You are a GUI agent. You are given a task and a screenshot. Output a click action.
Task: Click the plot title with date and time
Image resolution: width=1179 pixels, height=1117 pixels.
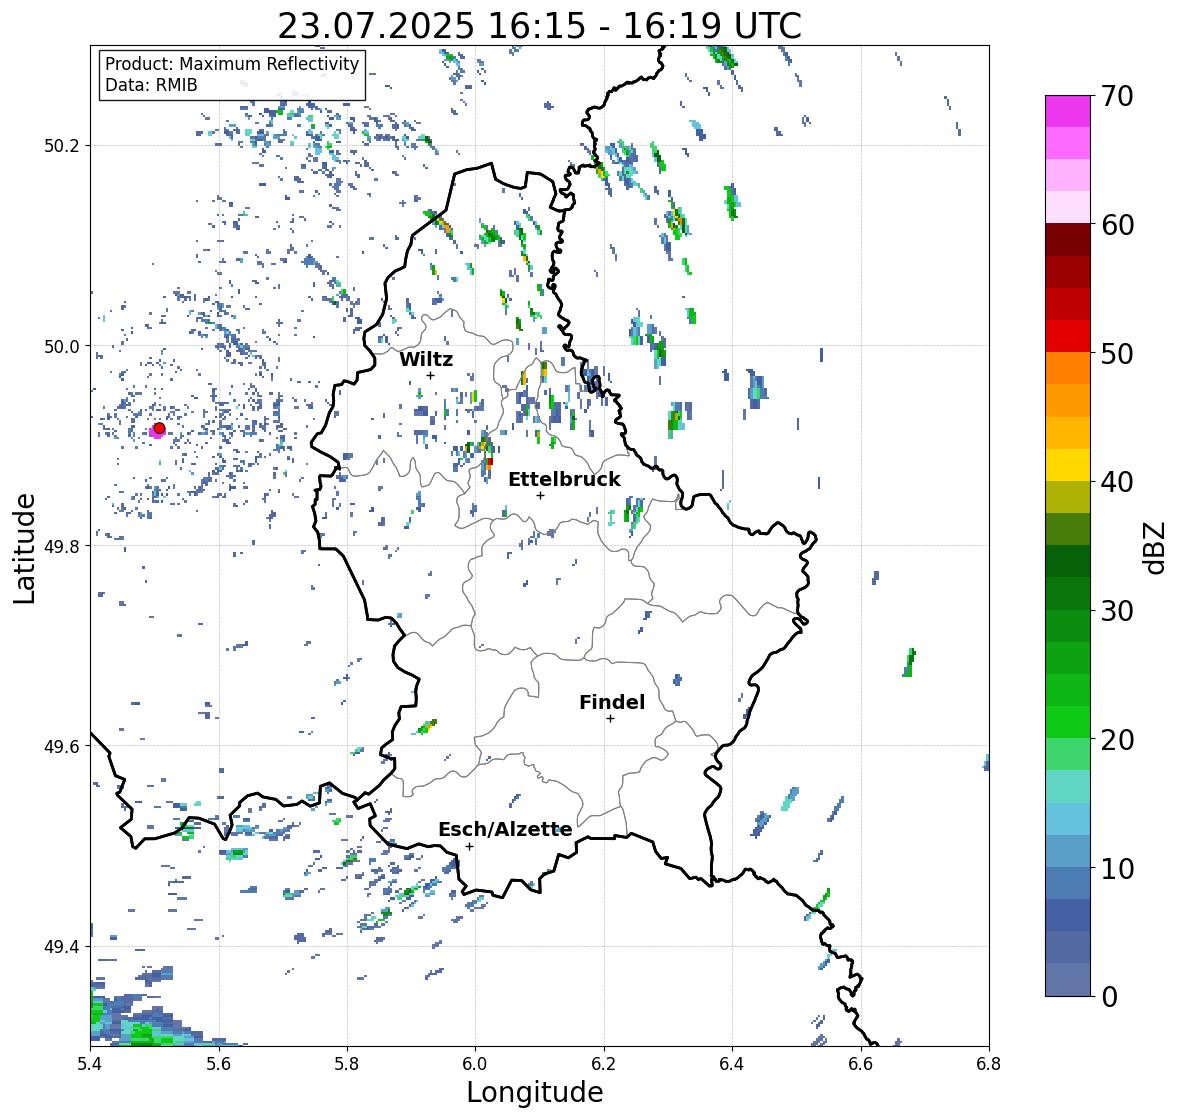539,26
